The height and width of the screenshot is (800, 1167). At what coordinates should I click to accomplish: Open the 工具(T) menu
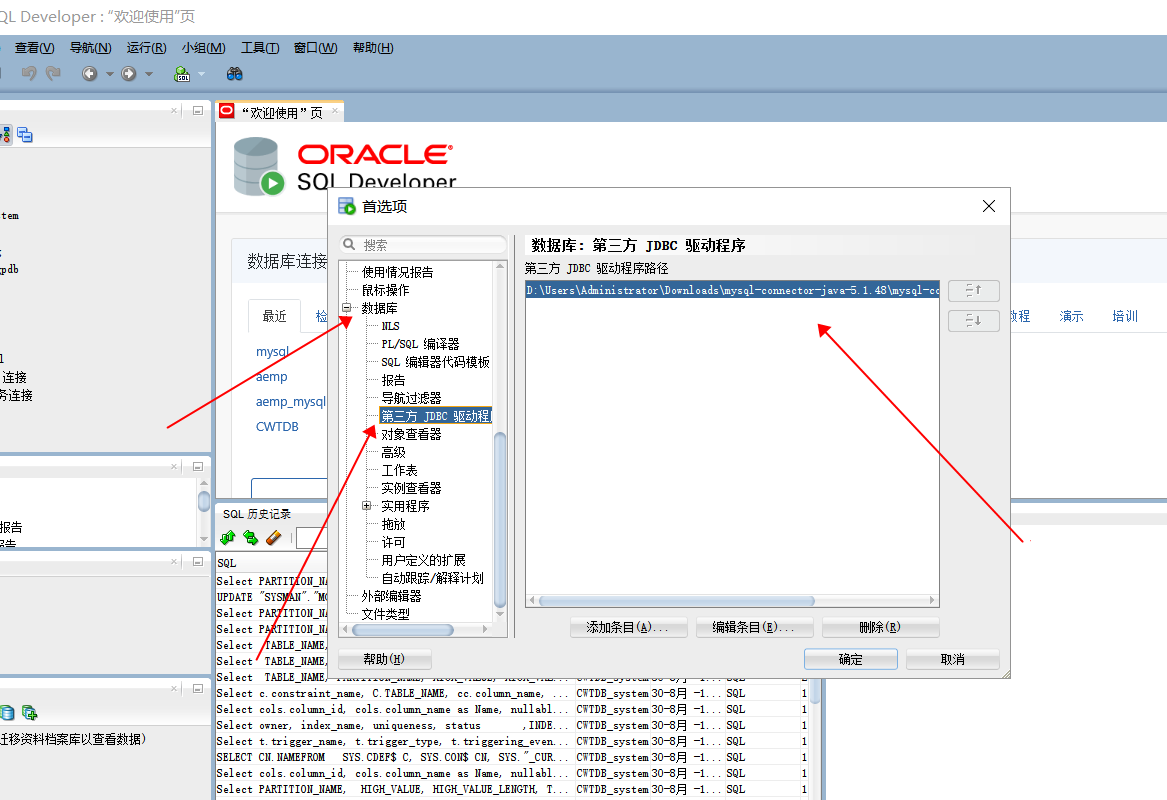260,48
